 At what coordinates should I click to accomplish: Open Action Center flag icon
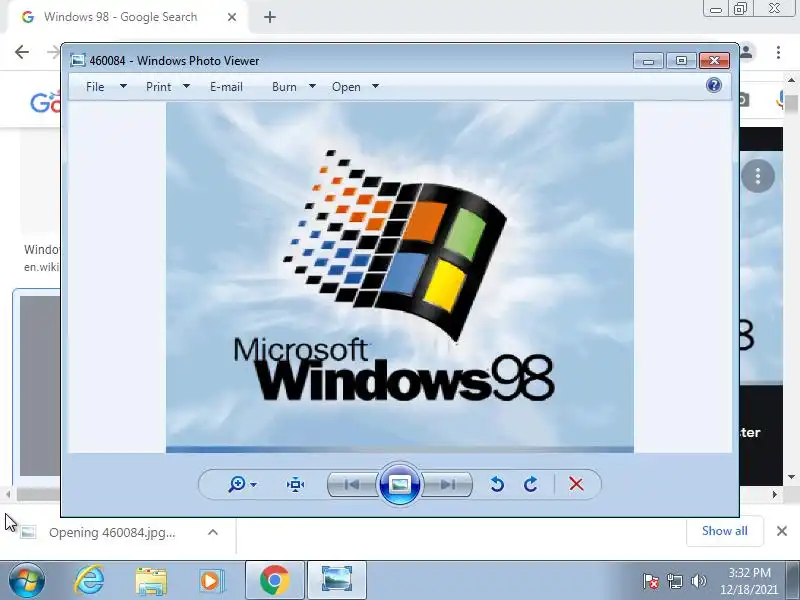point(650,581)
